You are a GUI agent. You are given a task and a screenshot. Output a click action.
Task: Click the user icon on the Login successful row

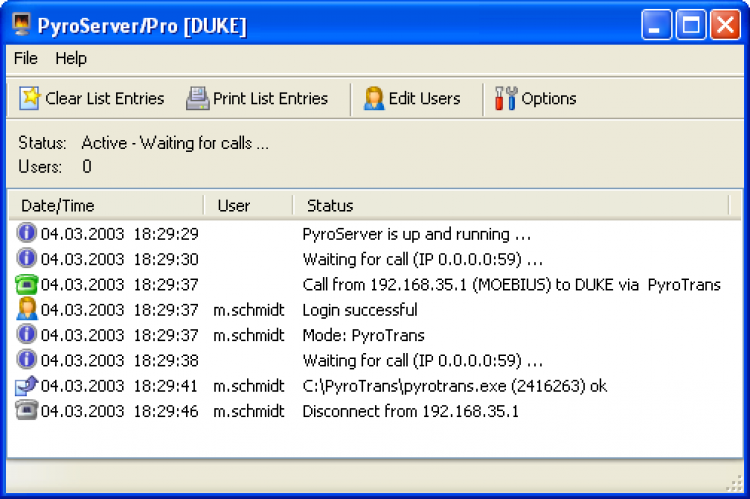coord(27,310)
